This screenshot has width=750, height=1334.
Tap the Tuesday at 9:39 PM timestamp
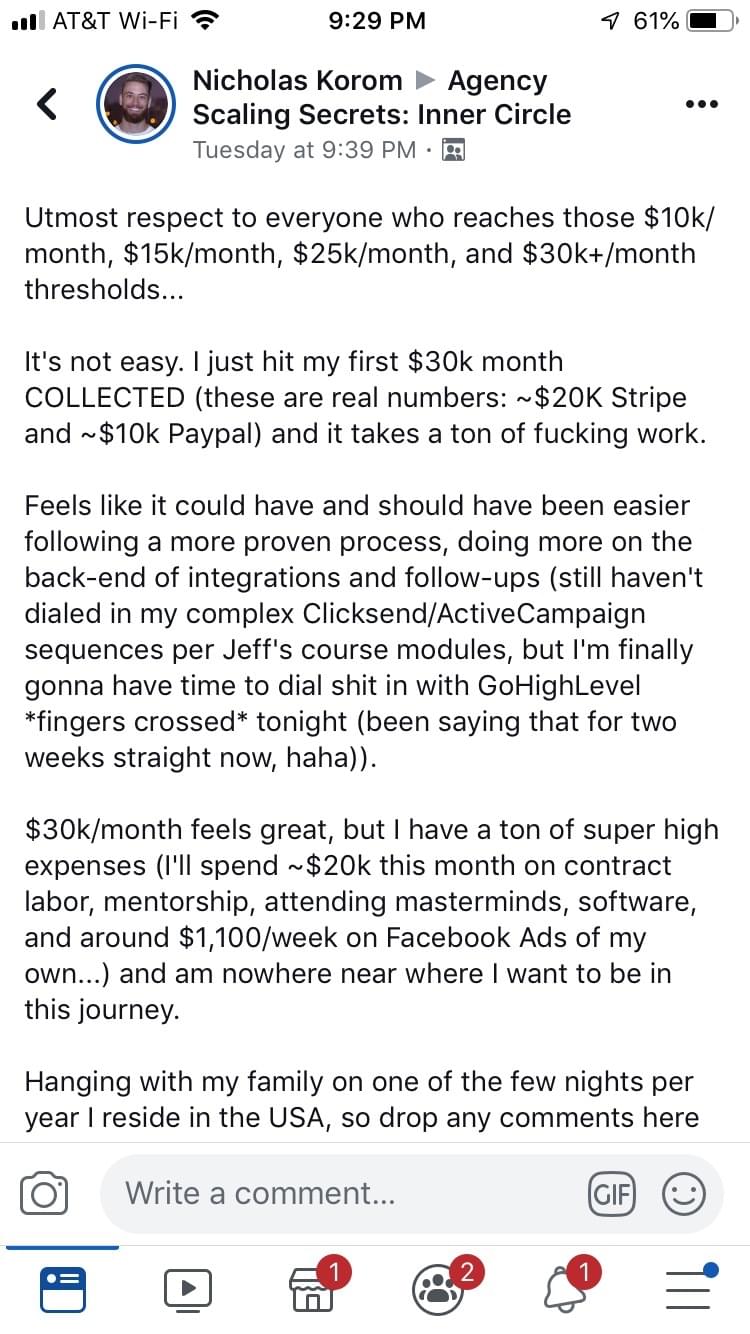tap(304, 150)
